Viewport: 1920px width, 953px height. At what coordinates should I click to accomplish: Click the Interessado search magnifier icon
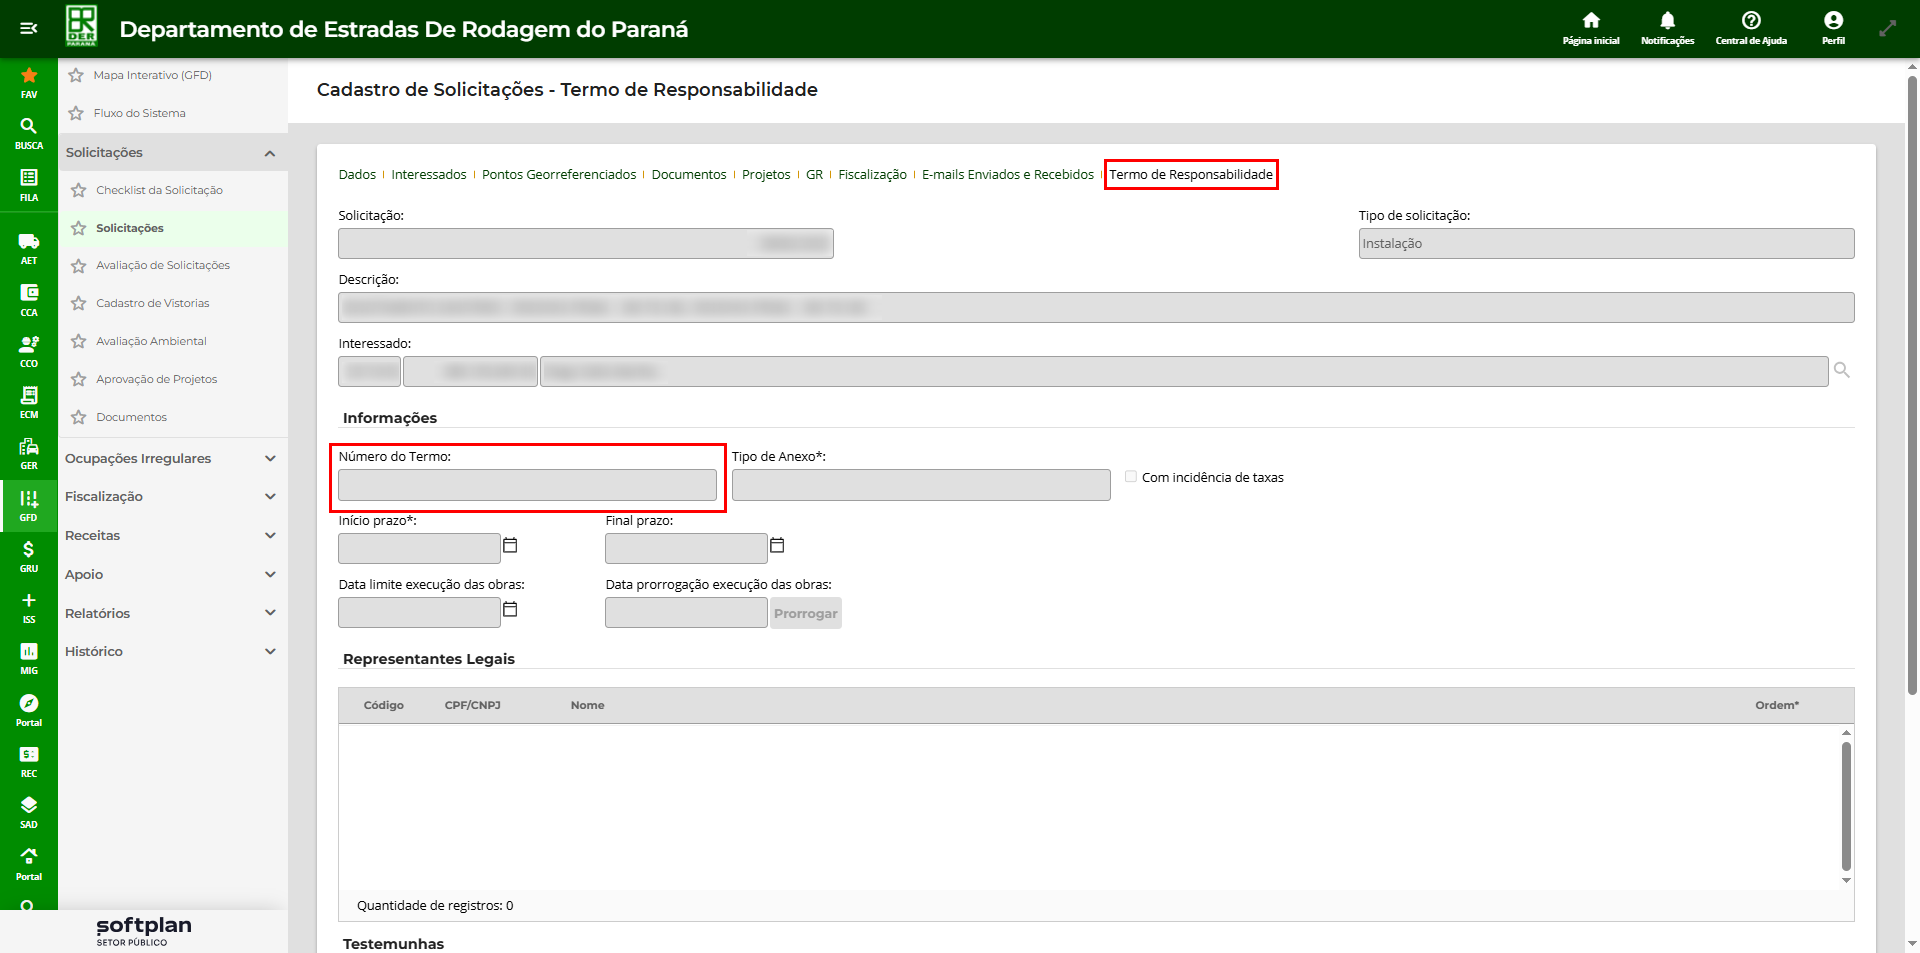pos(1841,371)
